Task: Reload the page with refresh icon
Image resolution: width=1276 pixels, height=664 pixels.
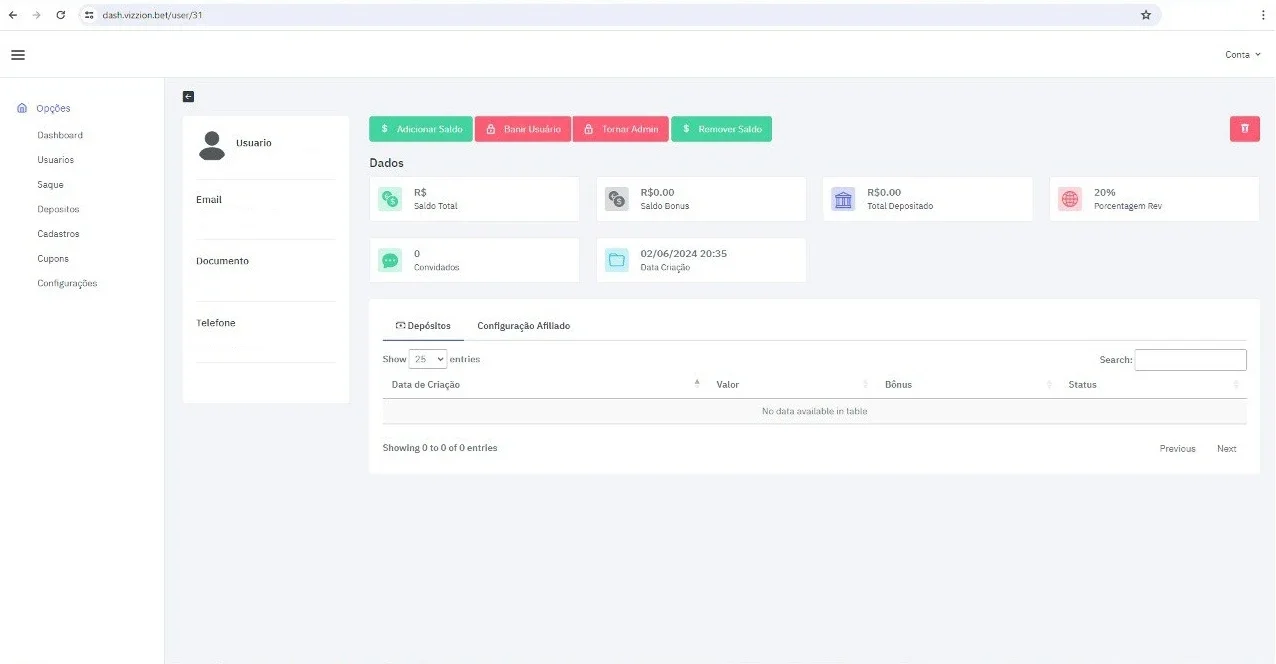Action: click(61, 15)
